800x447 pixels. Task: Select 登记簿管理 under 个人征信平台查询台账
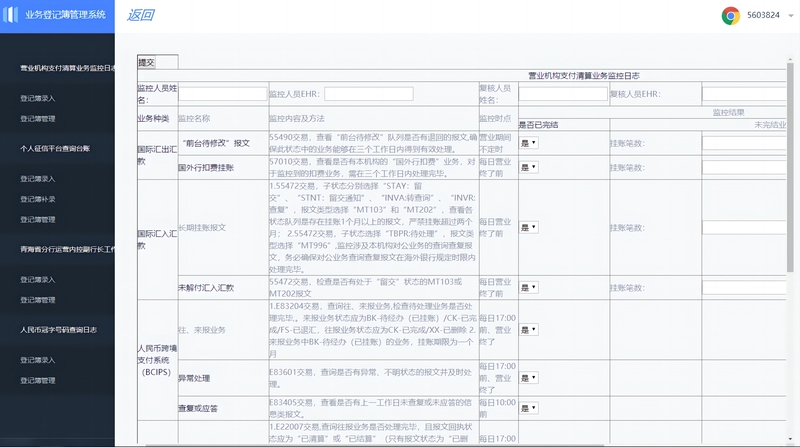click(38, 220)
